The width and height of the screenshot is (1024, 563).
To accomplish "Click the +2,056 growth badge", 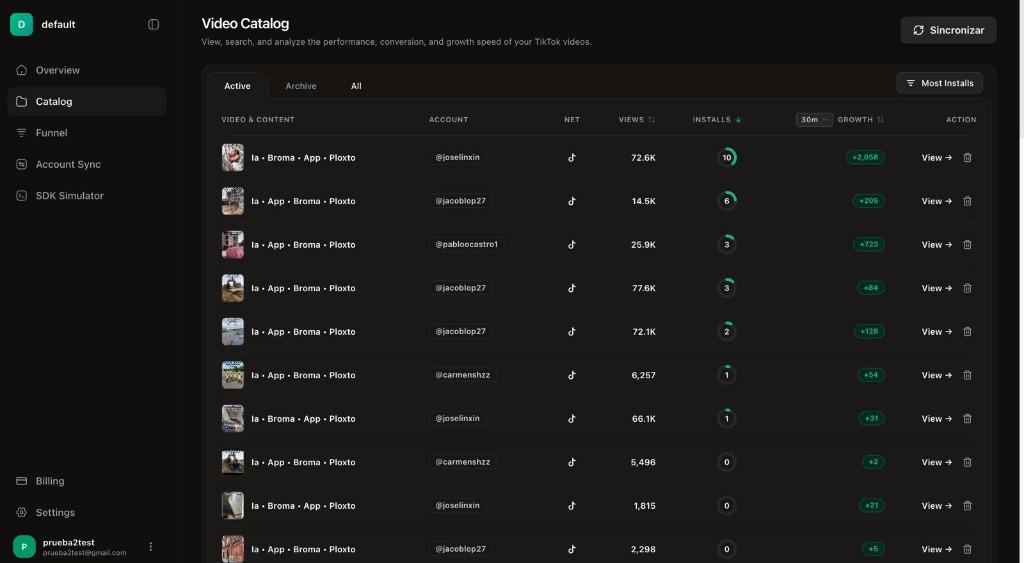I will tap(865, 157).
